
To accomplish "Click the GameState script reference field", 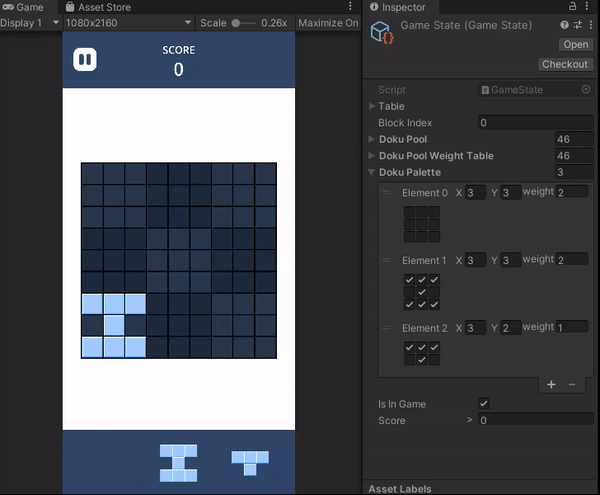I will (x=536, y=90).
